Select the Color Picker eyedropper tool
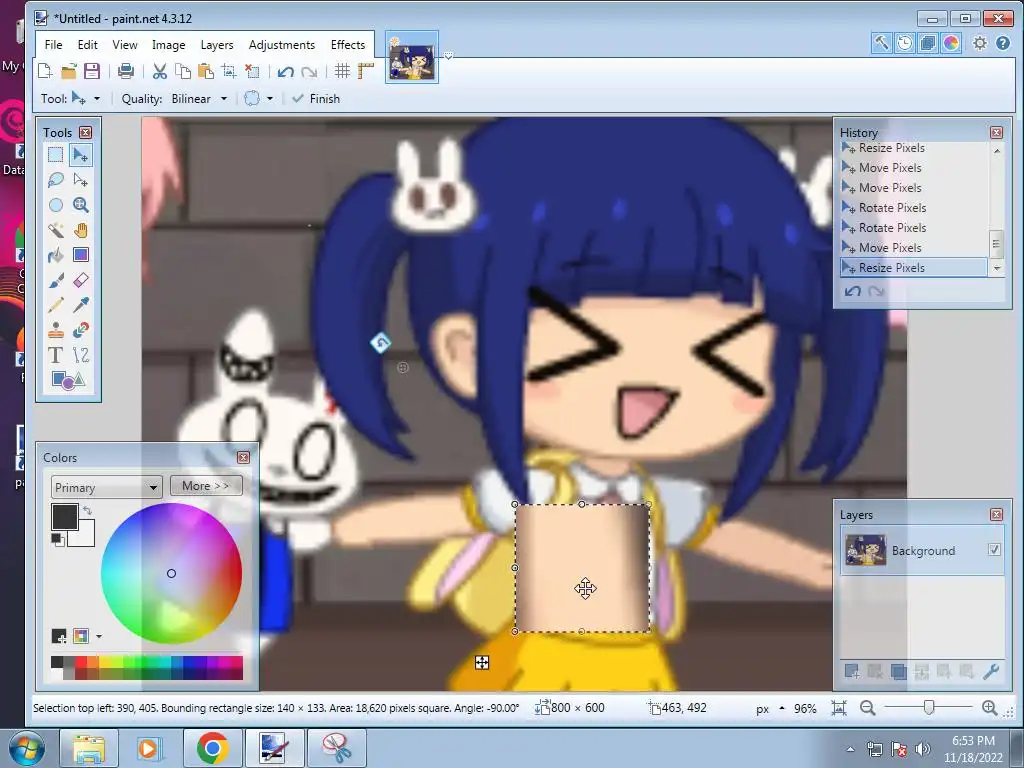Image resolution: width=1024 pixels, height=768 pixels. point(80,305)
